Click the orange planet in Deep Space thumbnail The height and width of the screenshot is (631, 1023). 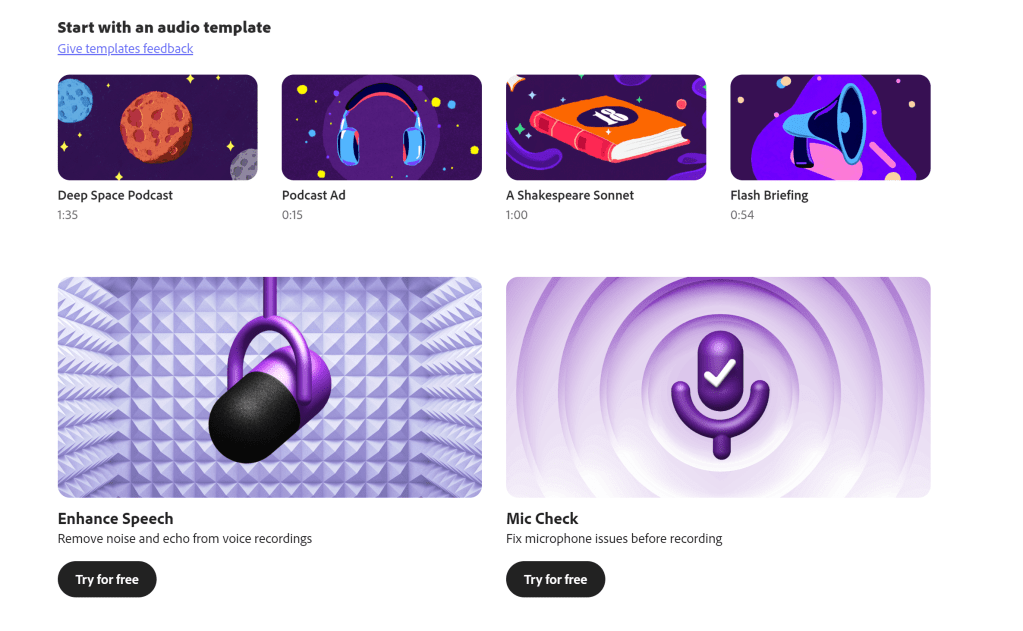[157, 127]
